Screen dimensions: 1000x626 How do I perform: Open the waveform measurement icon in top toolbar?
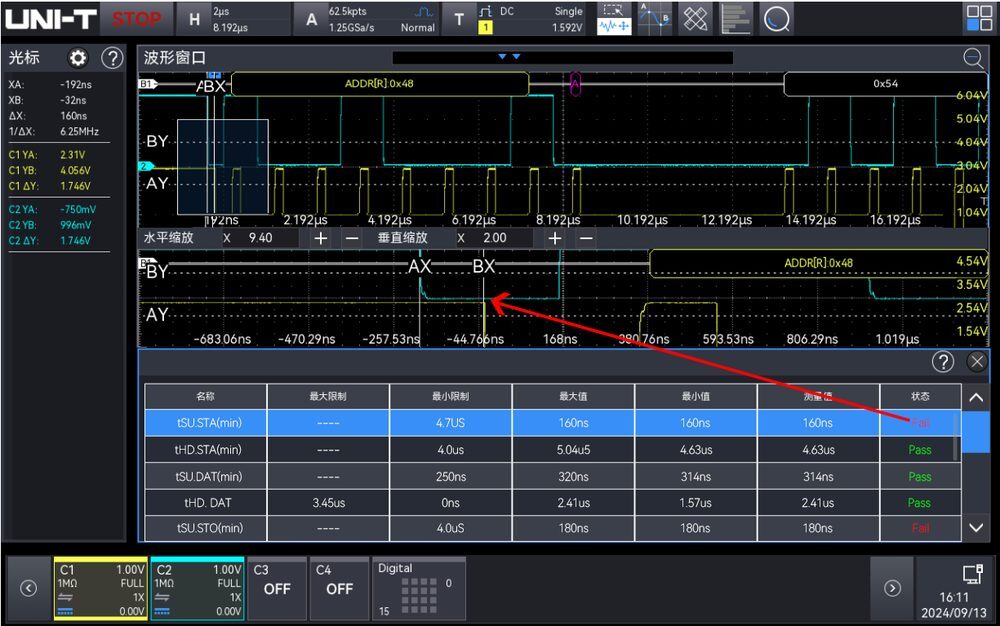pos(614,27)
